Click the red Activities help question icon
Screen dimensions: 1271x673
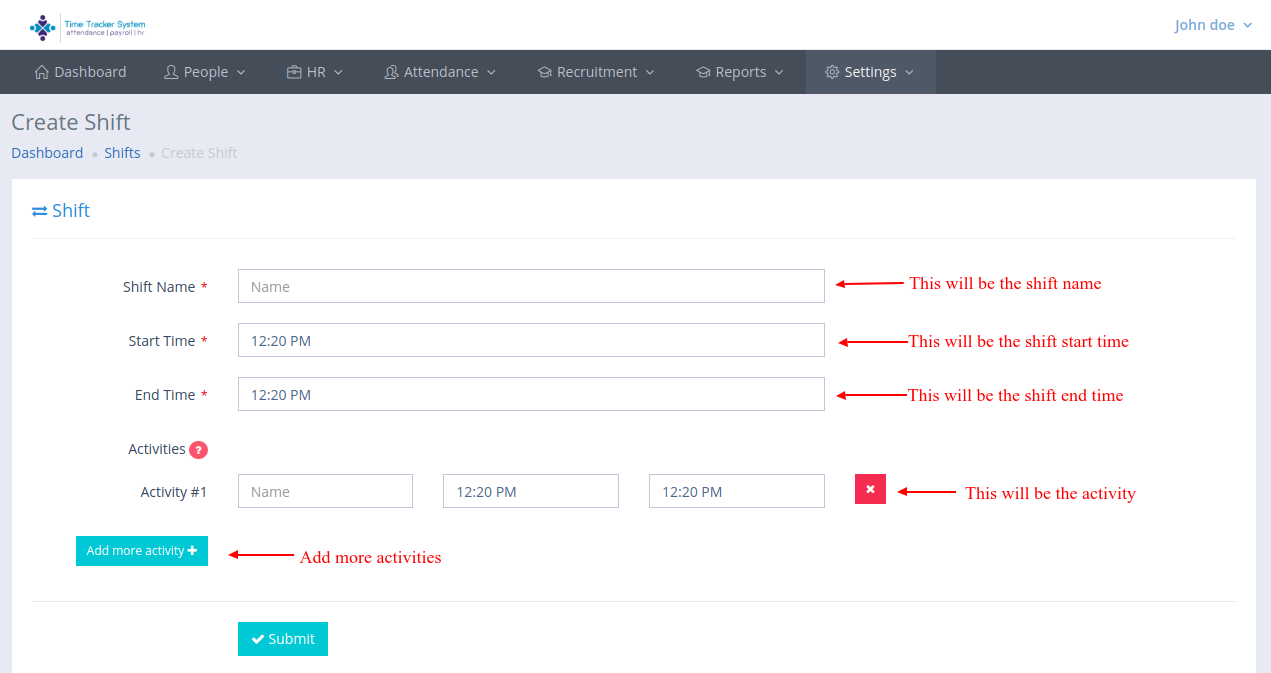pyautogui.click(x=198, y=450)
